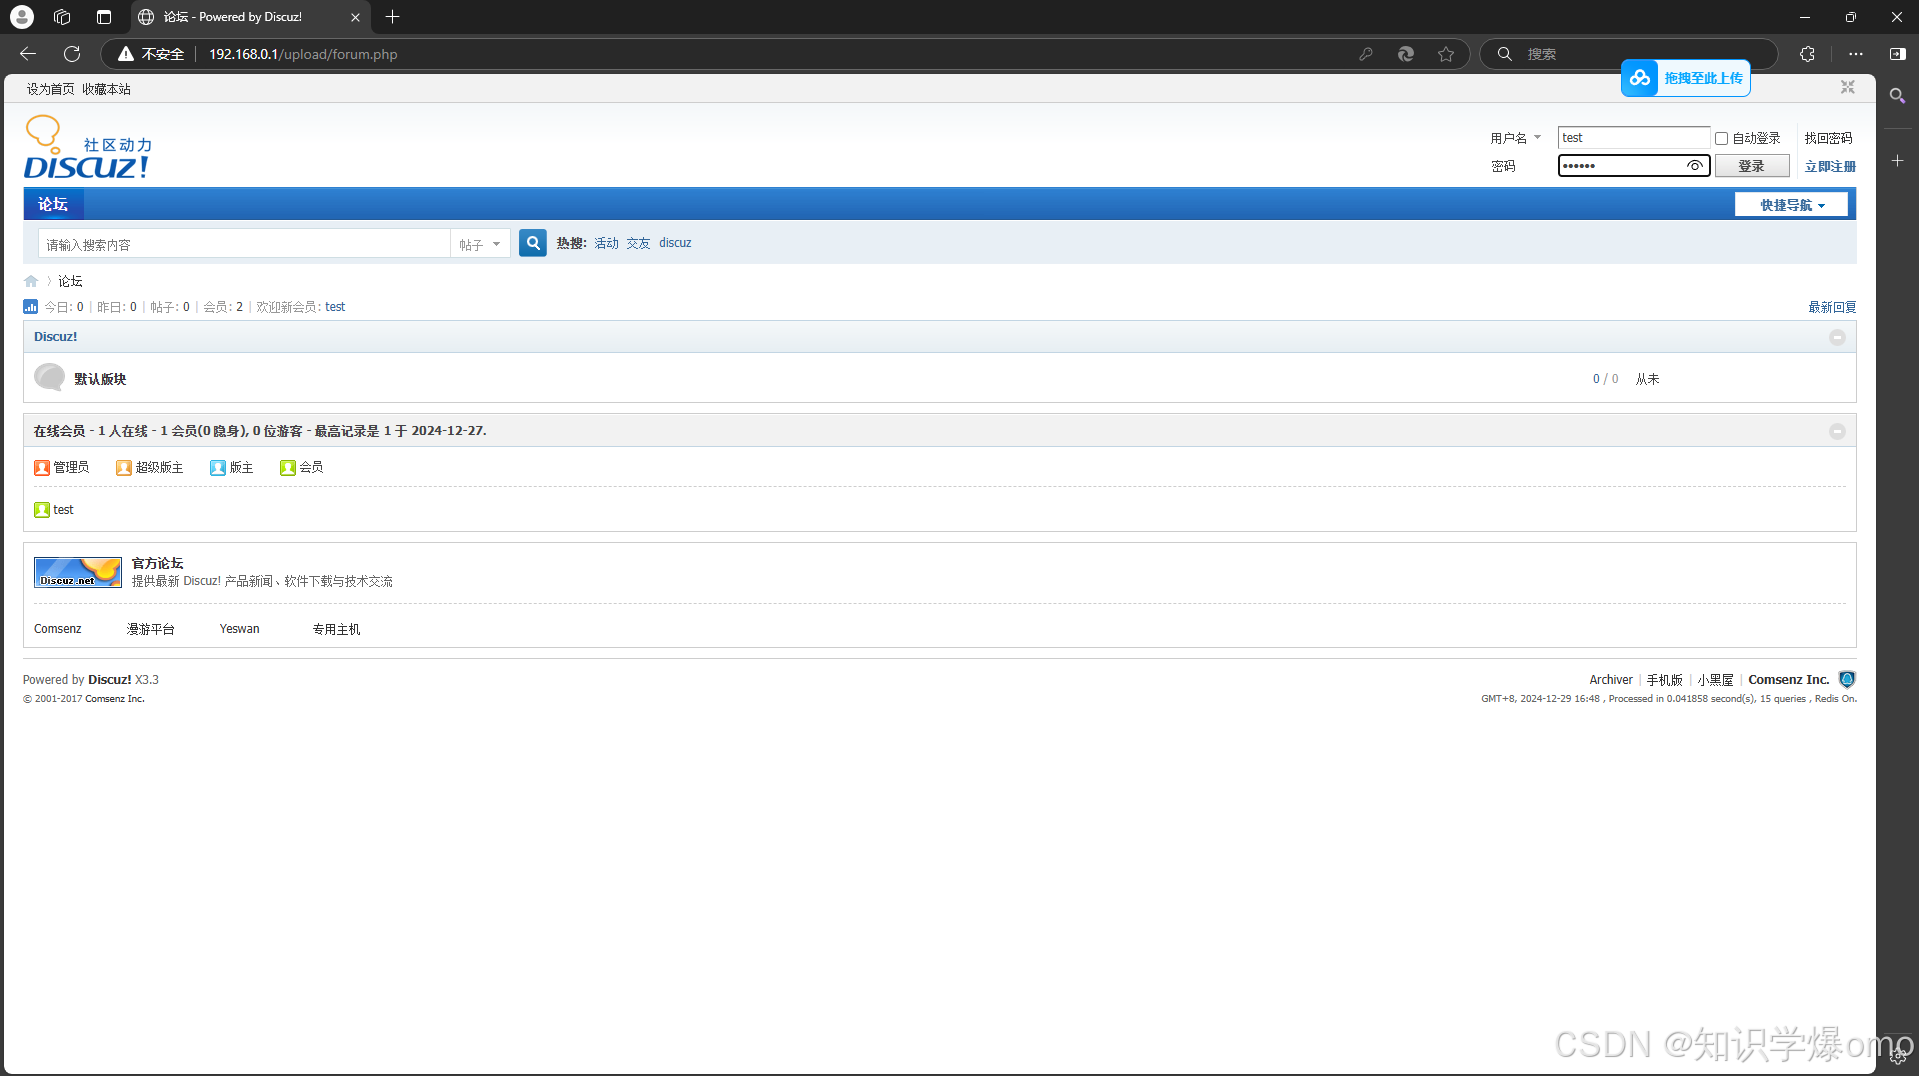
Task: Click hot search term discuz
Action: click(675, 243)
